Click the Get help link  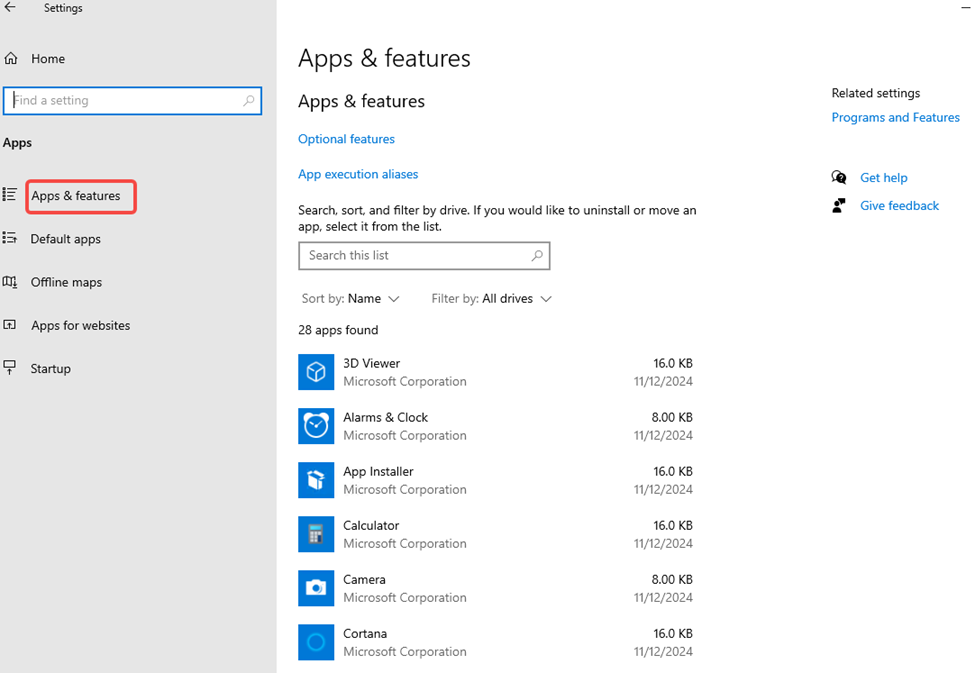click(883, 178)
